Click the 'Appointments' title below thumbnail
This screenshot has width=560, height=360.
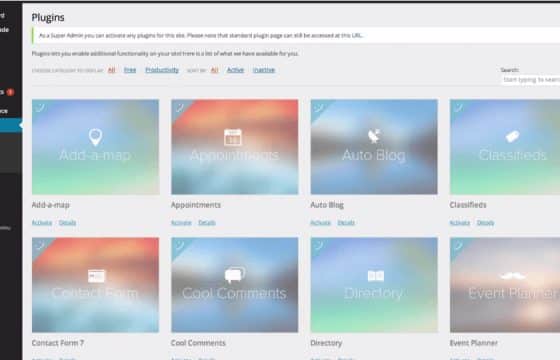click(x=196, y=205)
